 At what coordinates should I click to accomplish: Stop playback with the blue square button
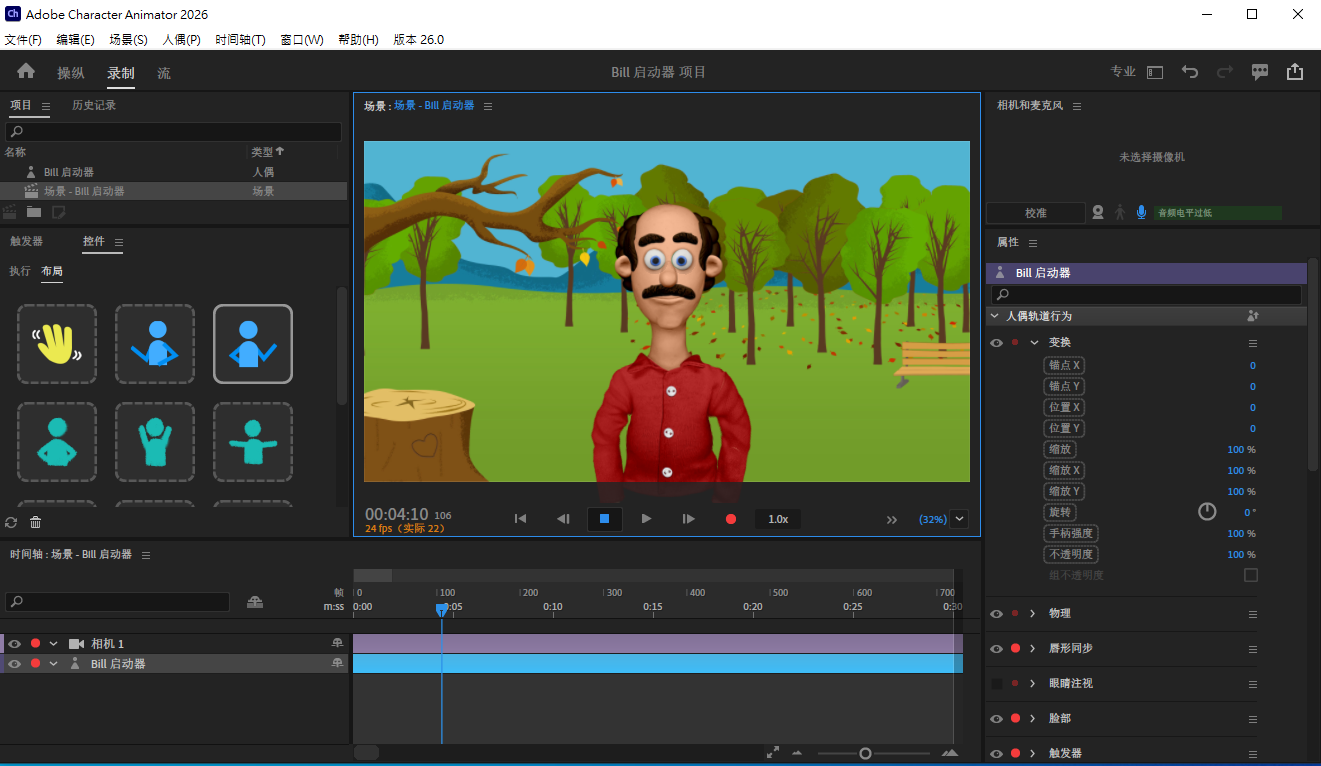point(604,519)
